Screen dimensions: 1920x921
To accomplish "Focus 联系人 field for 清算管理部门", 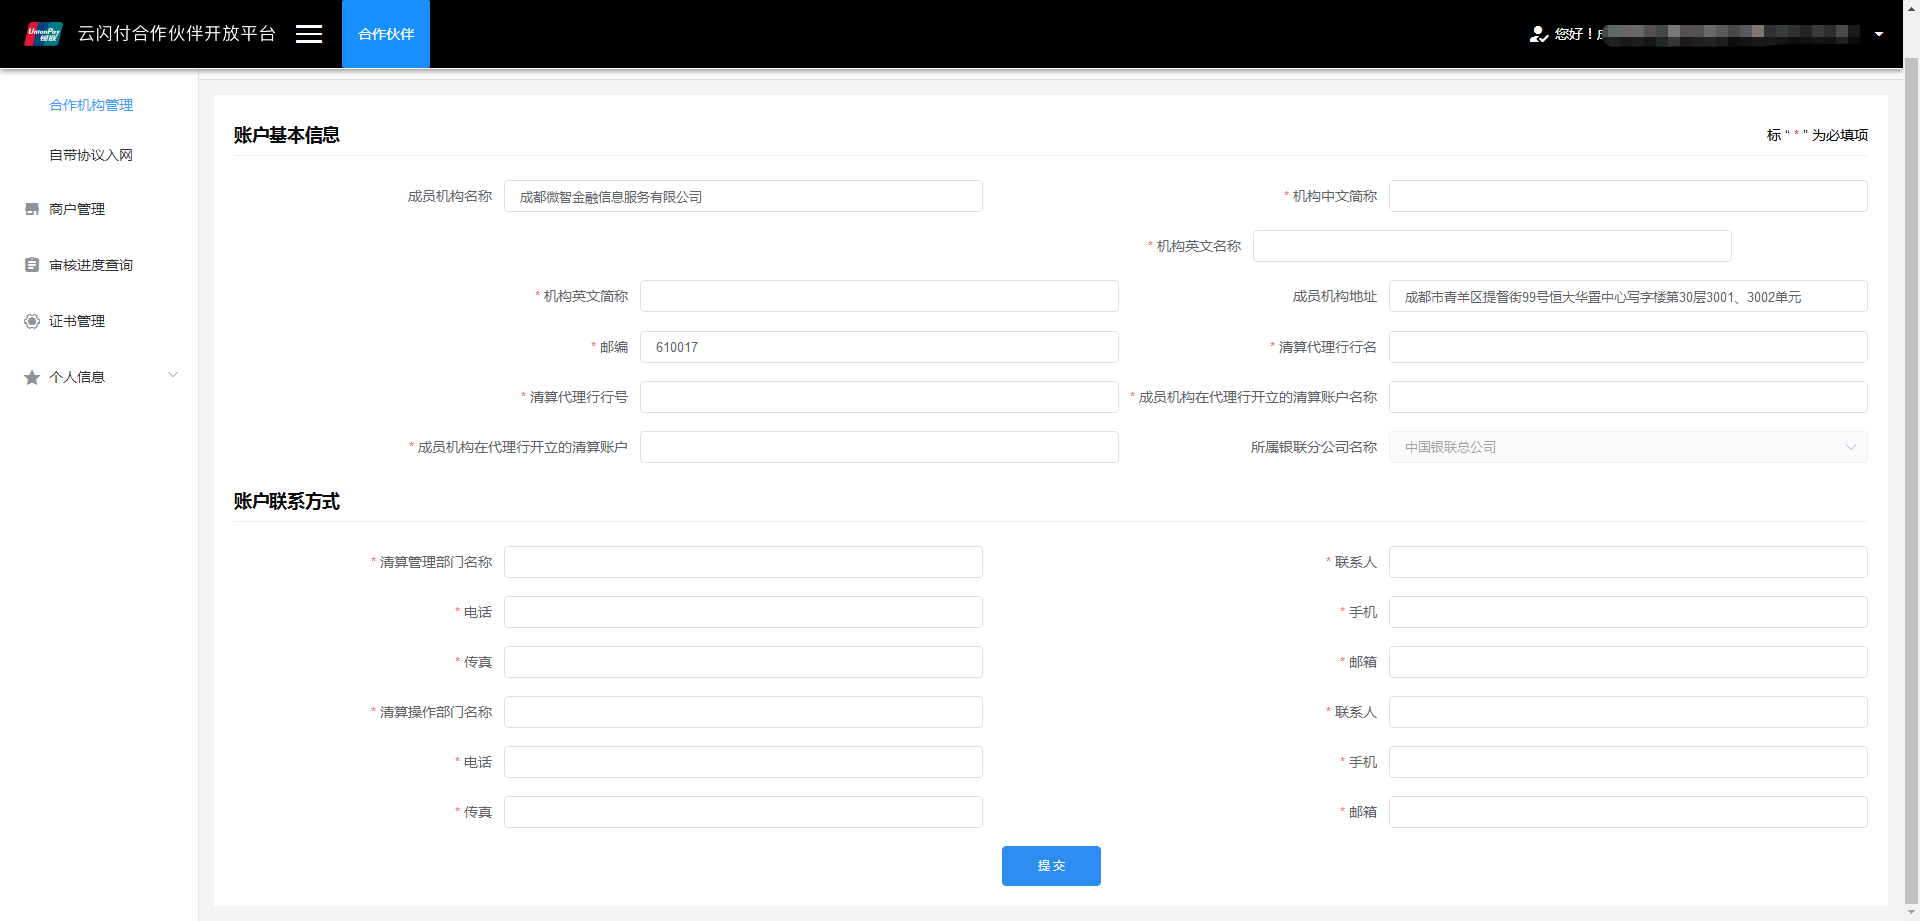I will click(x=1628, y=562).
